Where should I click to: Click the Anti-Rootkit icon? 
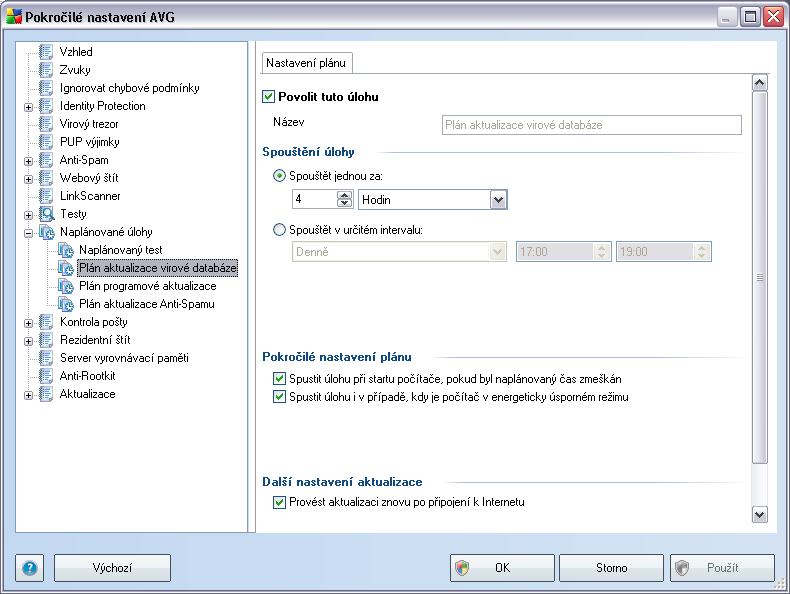[x=46, y=376]
